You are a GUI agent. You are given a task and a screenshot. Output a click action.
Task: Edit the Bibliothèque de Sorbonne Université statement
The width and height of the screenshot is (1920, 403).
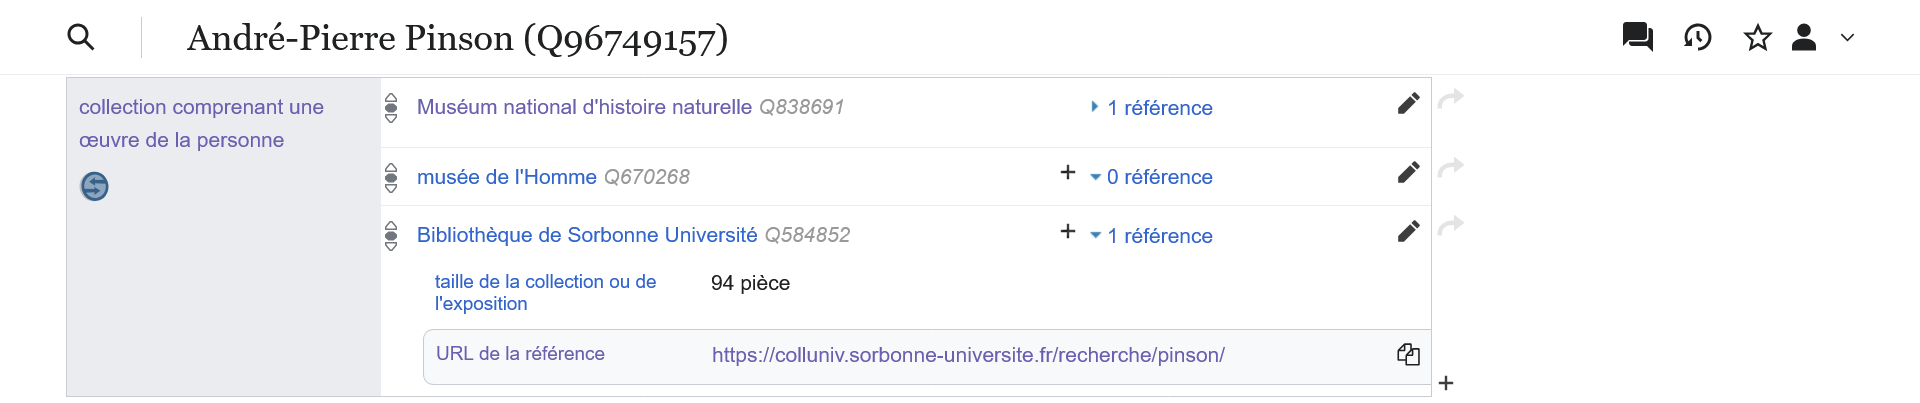coord(1408,231)
